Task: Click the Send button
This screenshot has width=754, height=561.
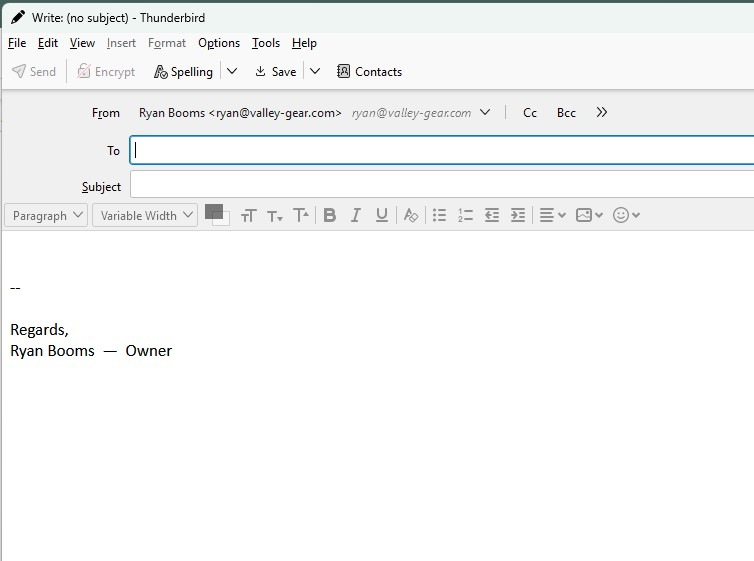Action: [34, 72]
